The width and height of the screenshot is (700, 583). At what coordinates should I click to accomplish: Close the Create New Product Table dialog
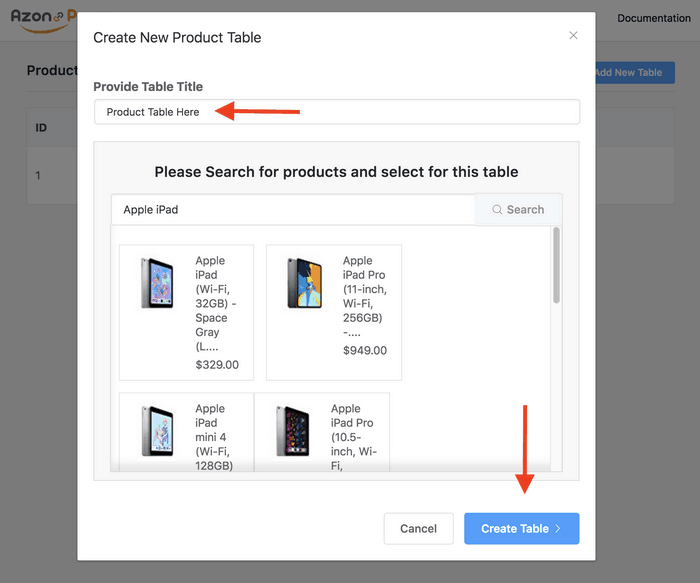point(573,35)
